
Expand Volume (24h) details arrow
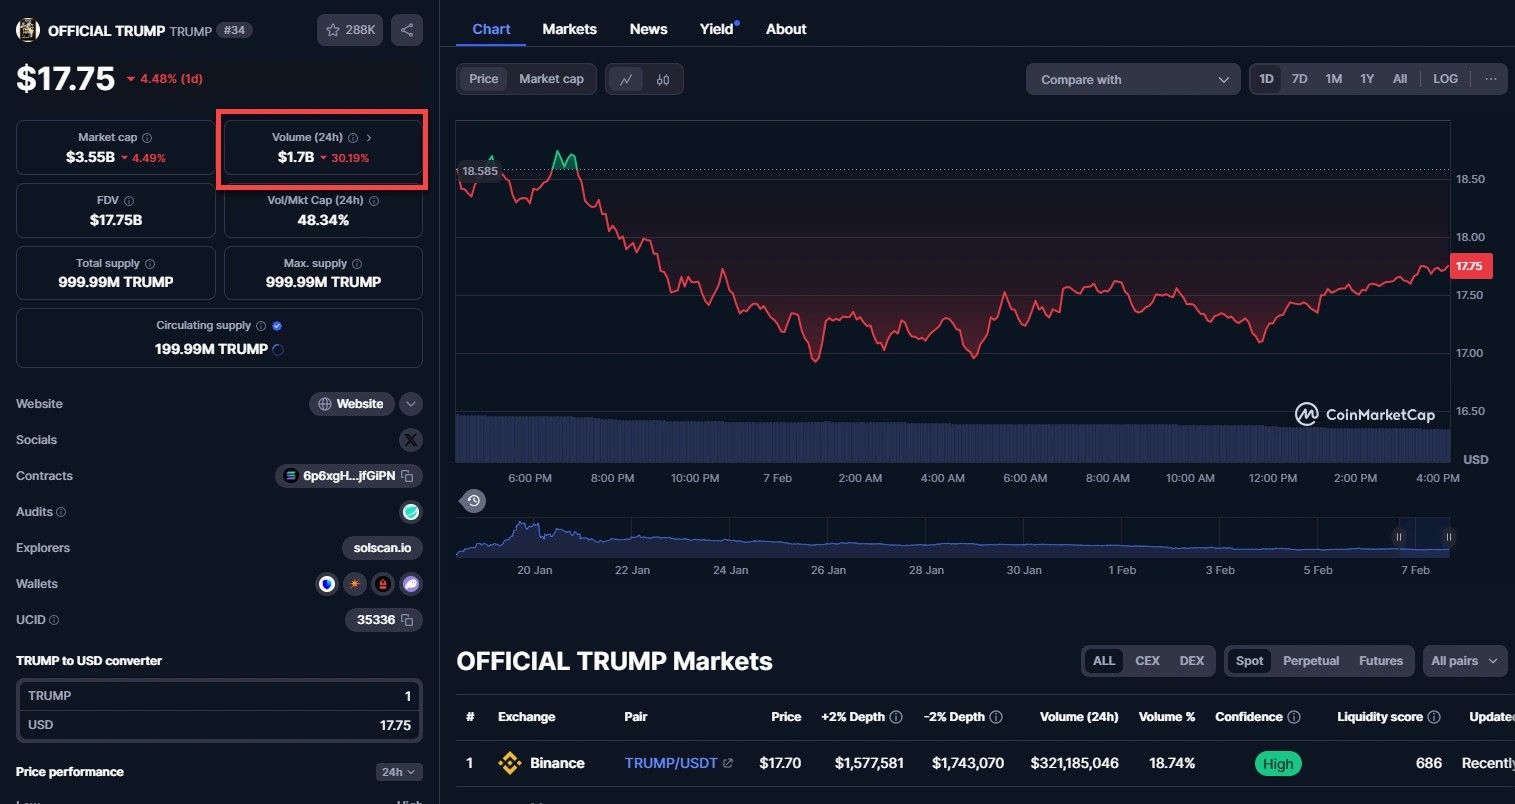[369, 138]
